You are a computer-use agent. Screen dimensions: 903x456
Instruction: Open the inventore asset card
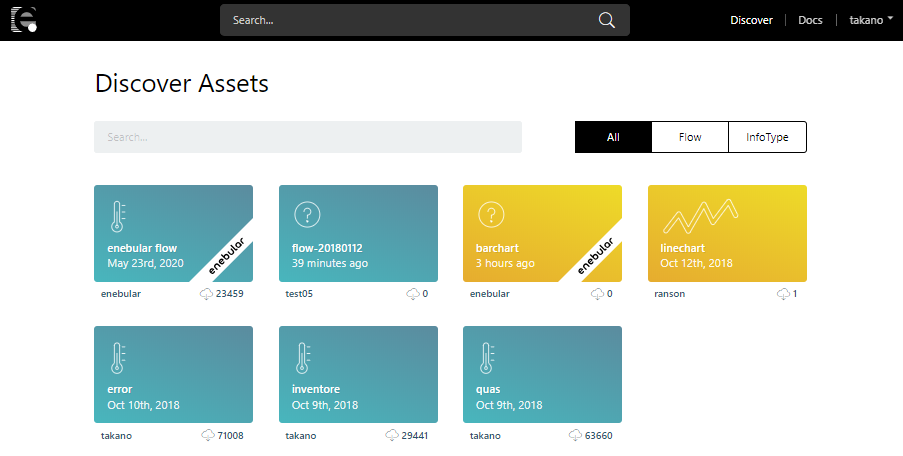point(357,374)
